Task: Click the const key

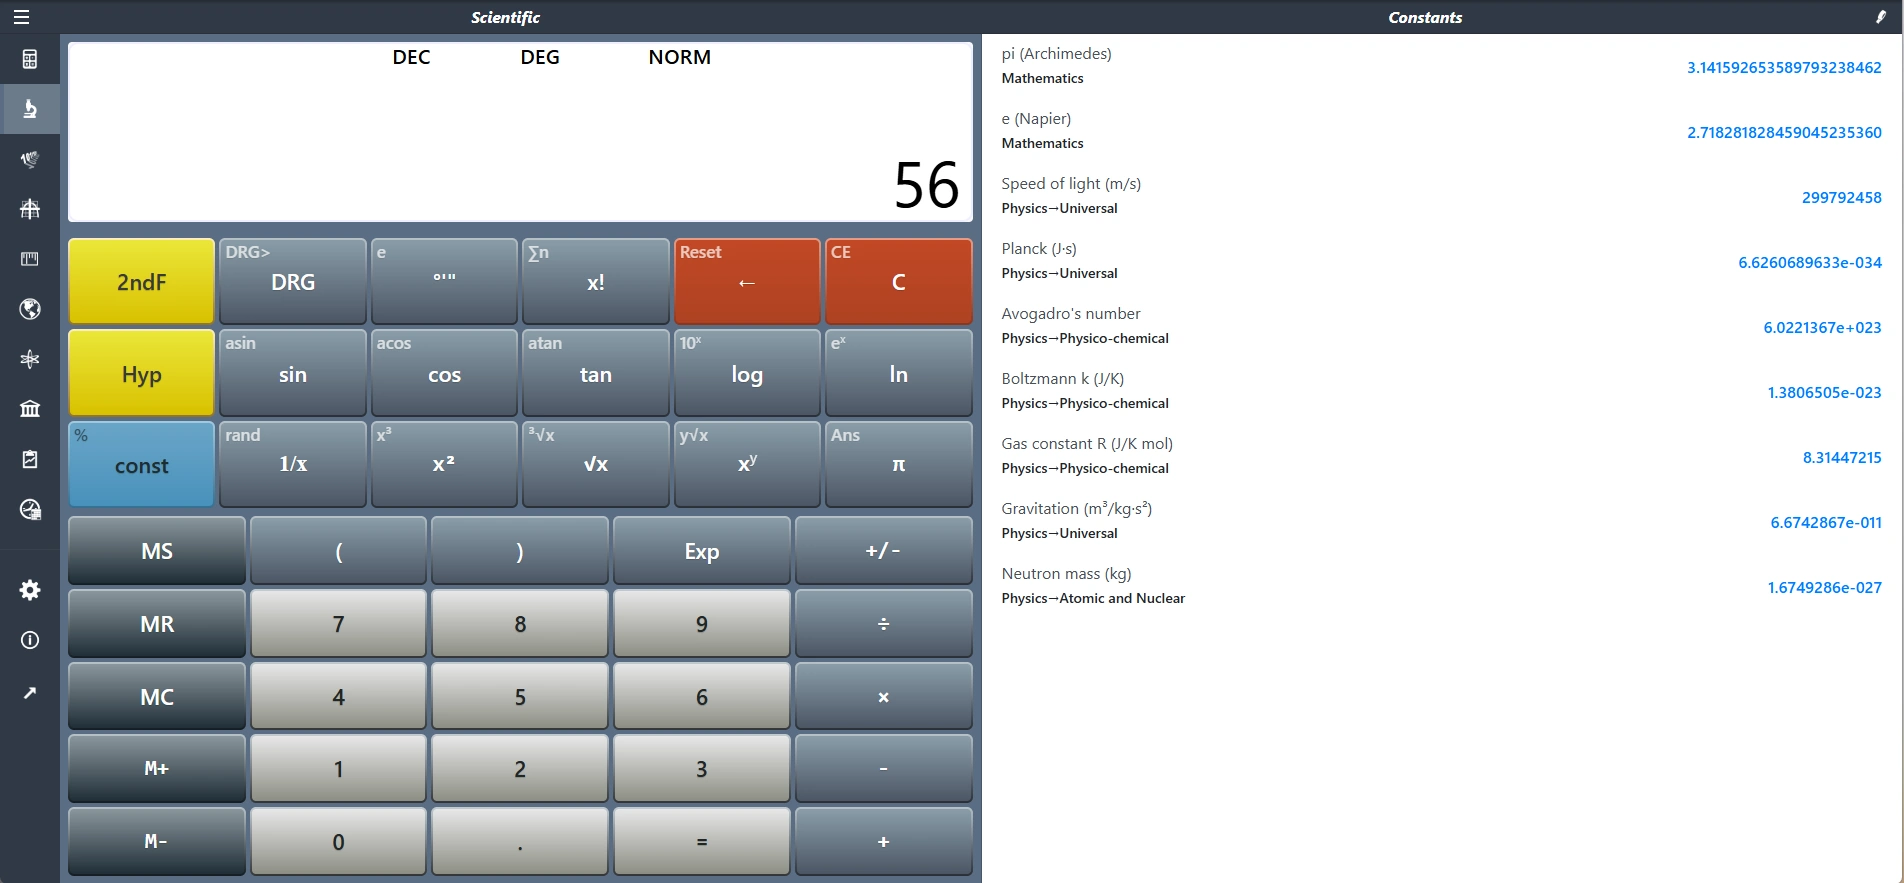Action: pyautogui.click(x=141, y=464)
